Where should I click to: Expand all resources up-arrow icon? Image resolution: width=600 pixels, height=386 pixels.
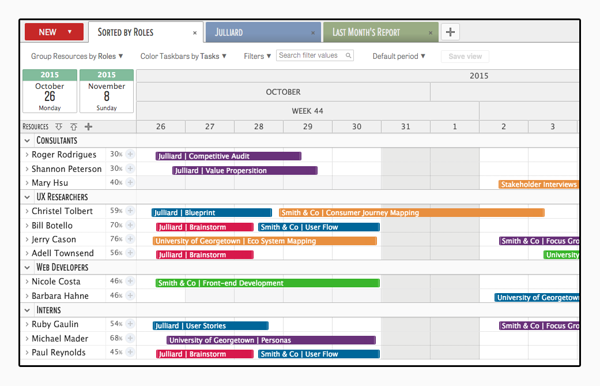[x=73, y=127]
